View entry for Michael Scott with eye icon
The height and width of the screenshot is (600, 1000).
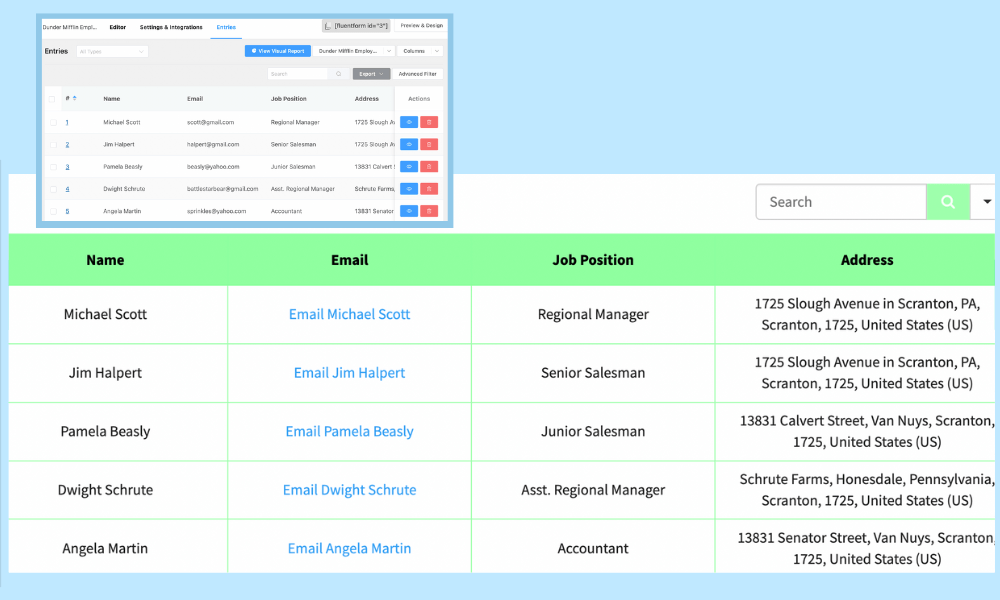pos(409,122)
